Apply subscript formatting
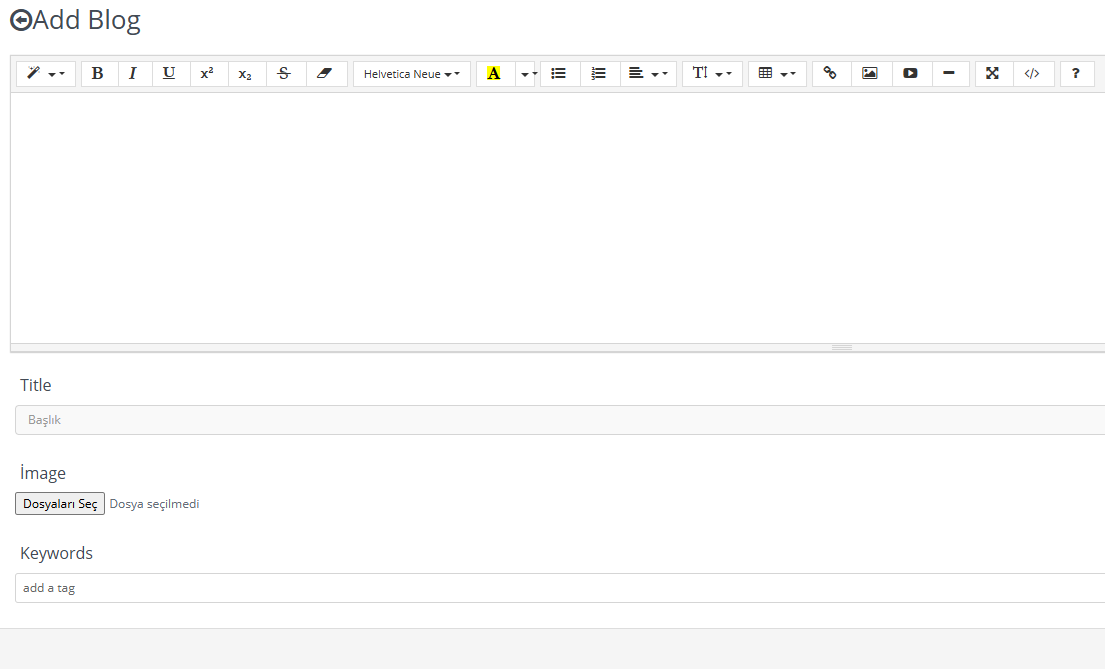Viewport: 1105px width, 669px height. point(245,74)
